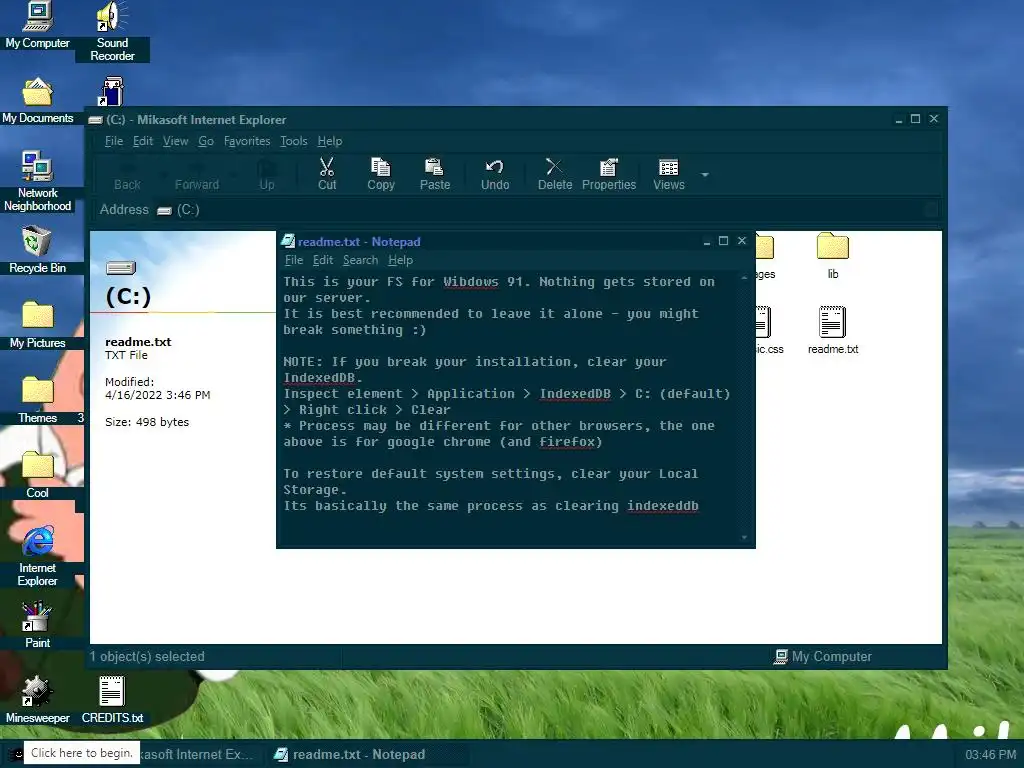Maximize the Internet Explorer window
This screenshot has width=1024, height=768.
[x=916, y=119]
